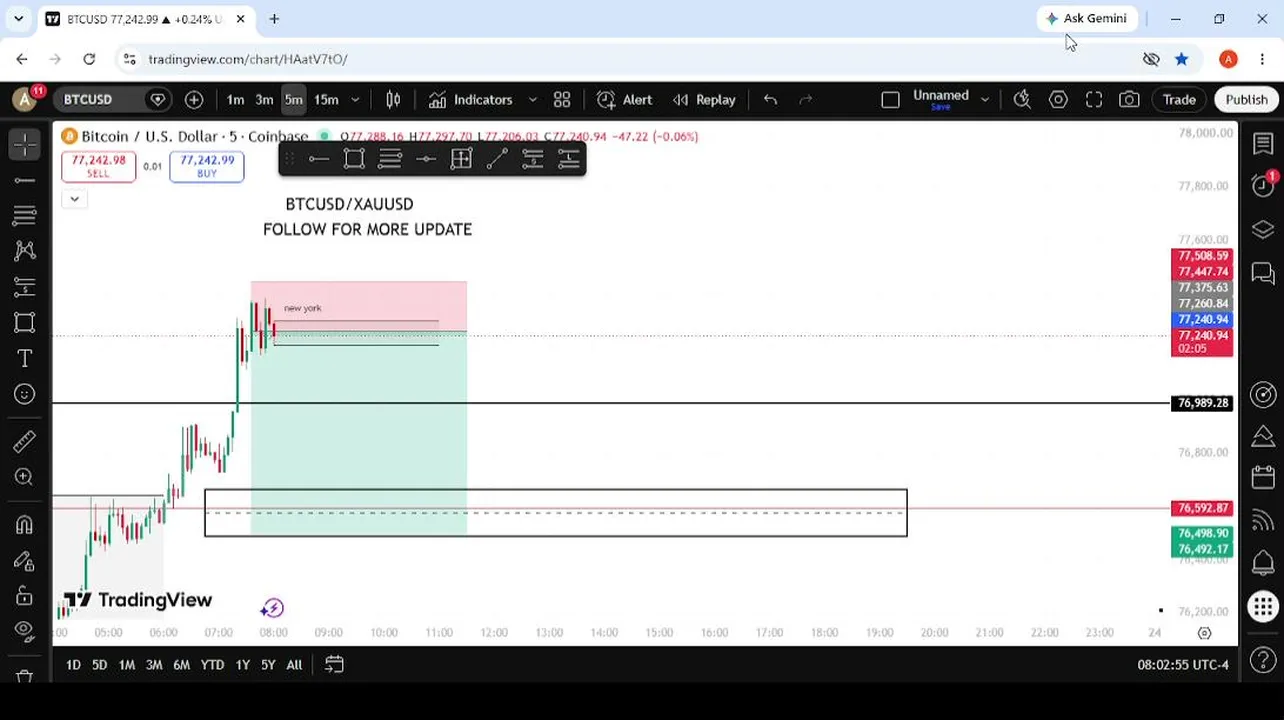Enter fullscreen mode
Viewport: 1284px width, 720px height.
(x=1094, y=99)
